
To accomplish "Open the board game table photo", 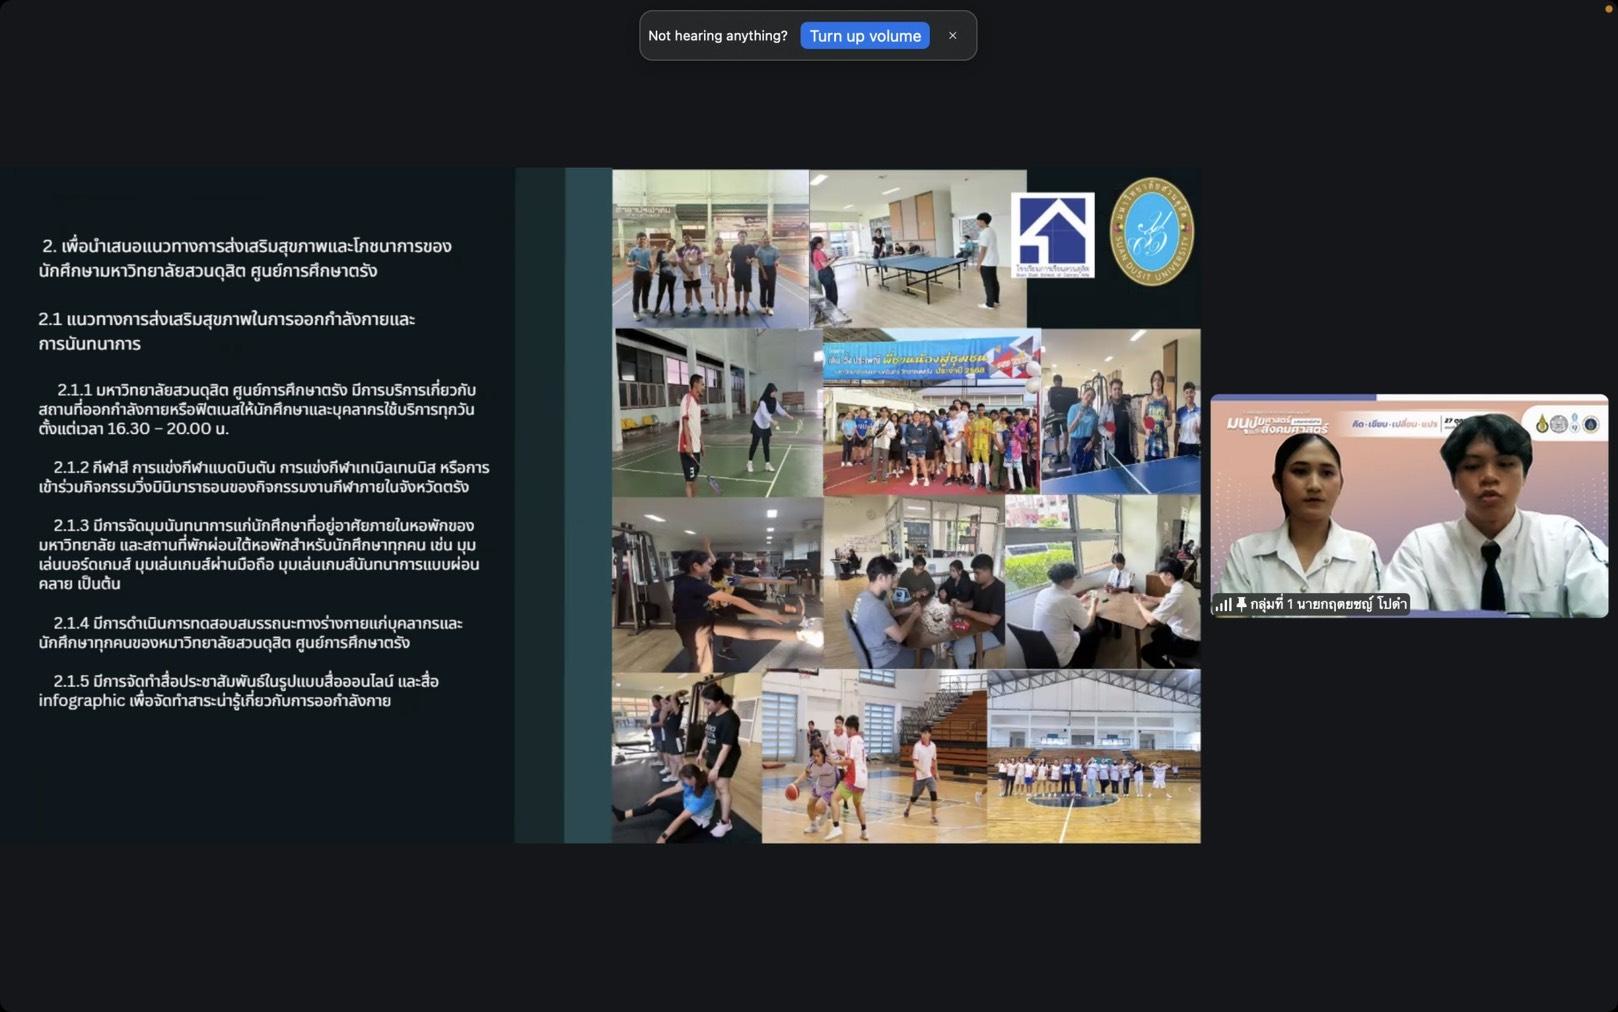I will 913,582.
